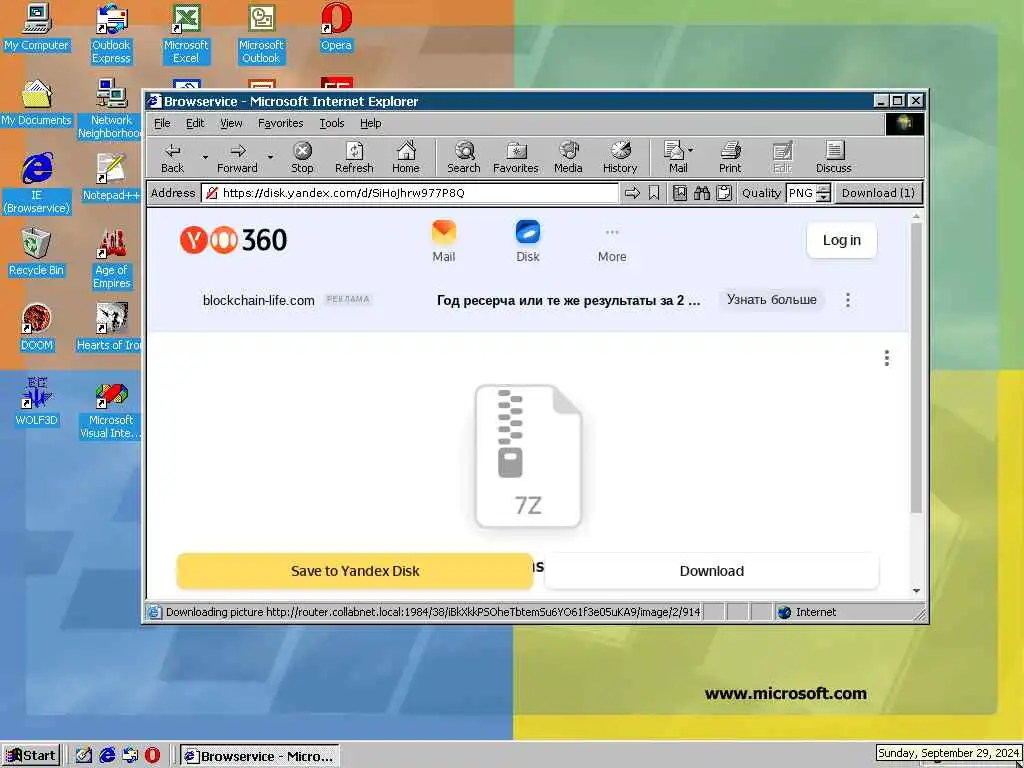Click the binoculars find icon
This screenshot has width=1024, height=768.
701,193
